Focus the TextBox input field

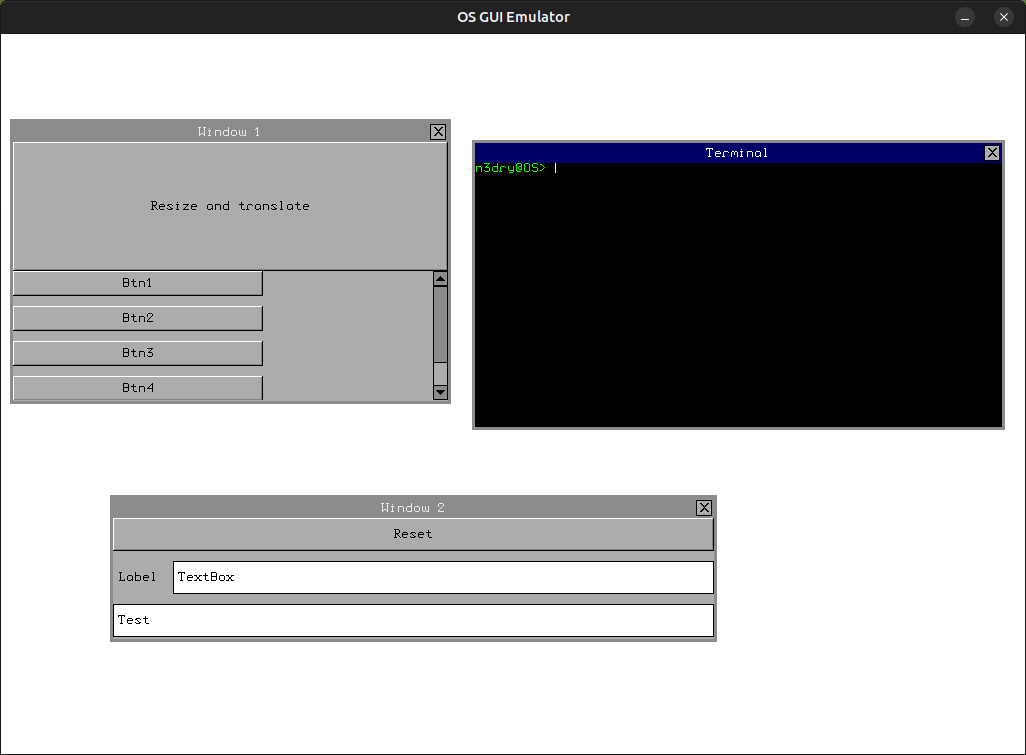pyautogui.click(x=443, y=577)
